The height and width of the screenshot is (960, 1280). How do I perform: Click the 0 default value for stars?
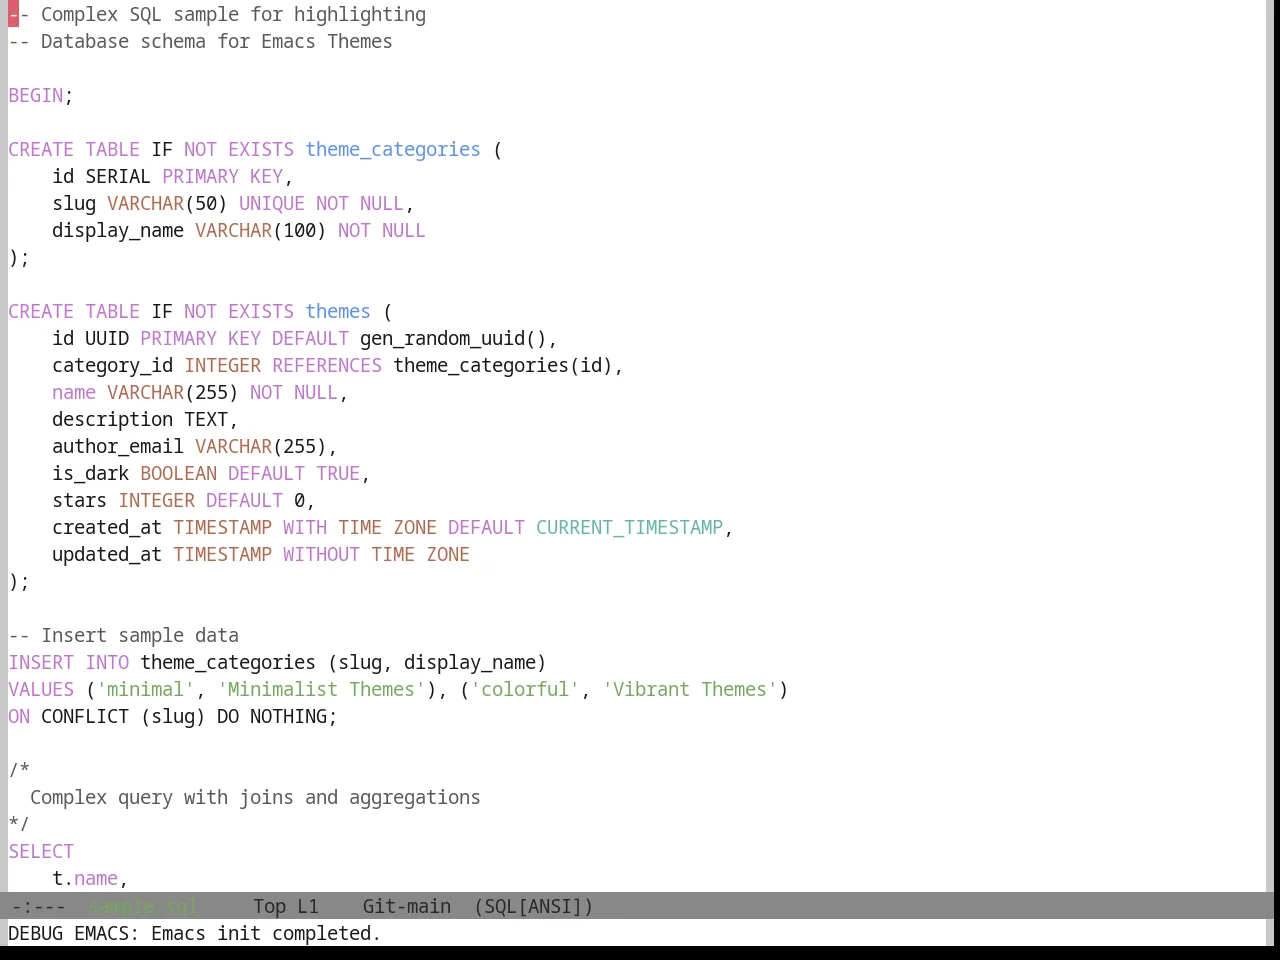tap(299, 500)
